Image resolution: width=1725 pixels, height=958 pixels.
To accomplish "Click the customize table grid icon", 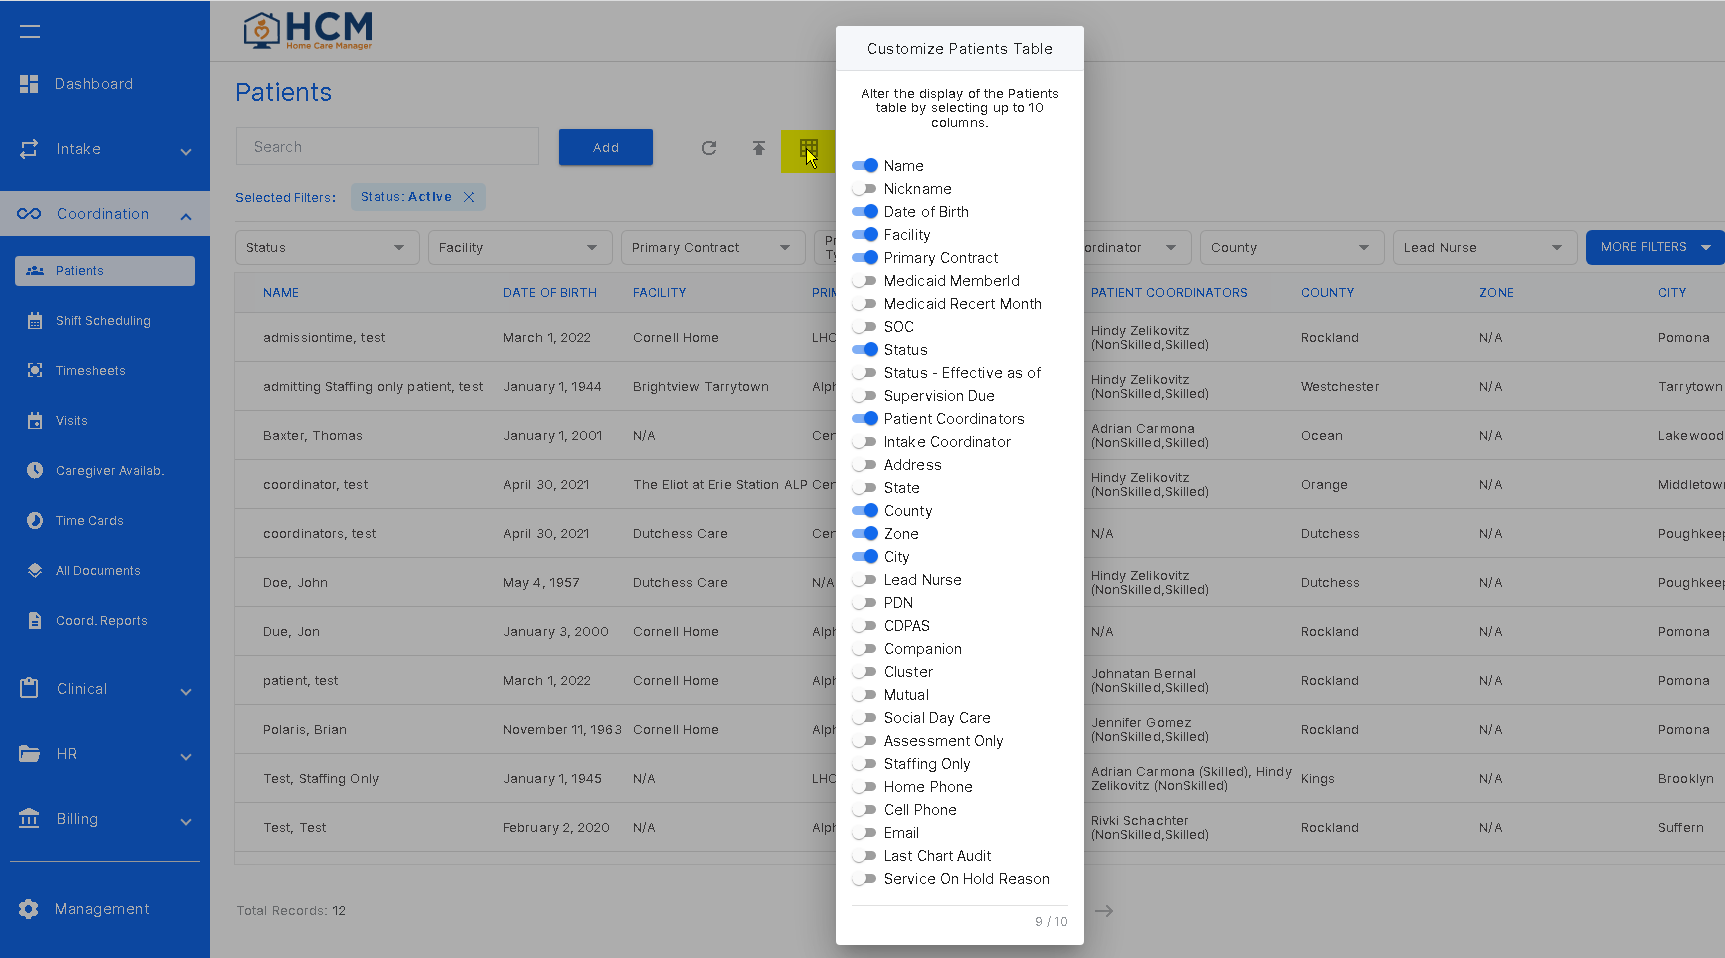I will (x=808, y=150).
